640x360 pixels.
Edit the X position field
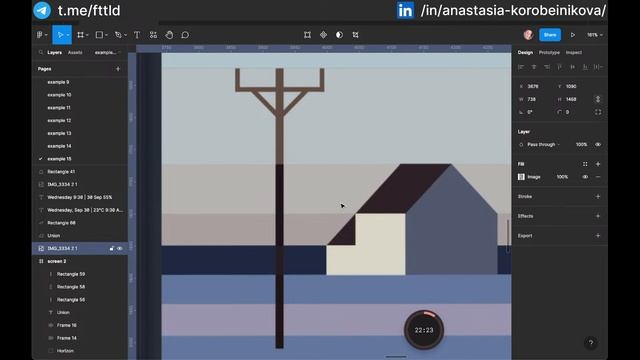[x=534, y=87]
